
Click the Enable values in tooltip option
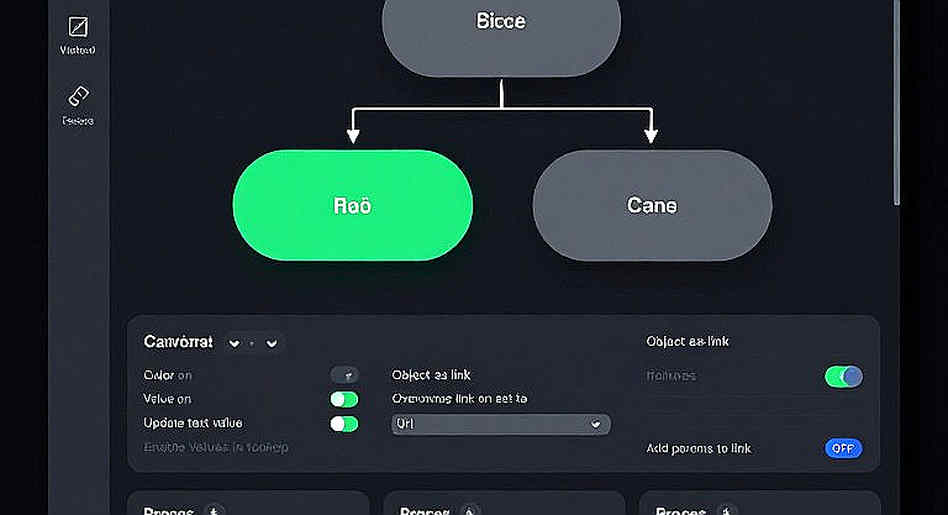pos(216,447)
